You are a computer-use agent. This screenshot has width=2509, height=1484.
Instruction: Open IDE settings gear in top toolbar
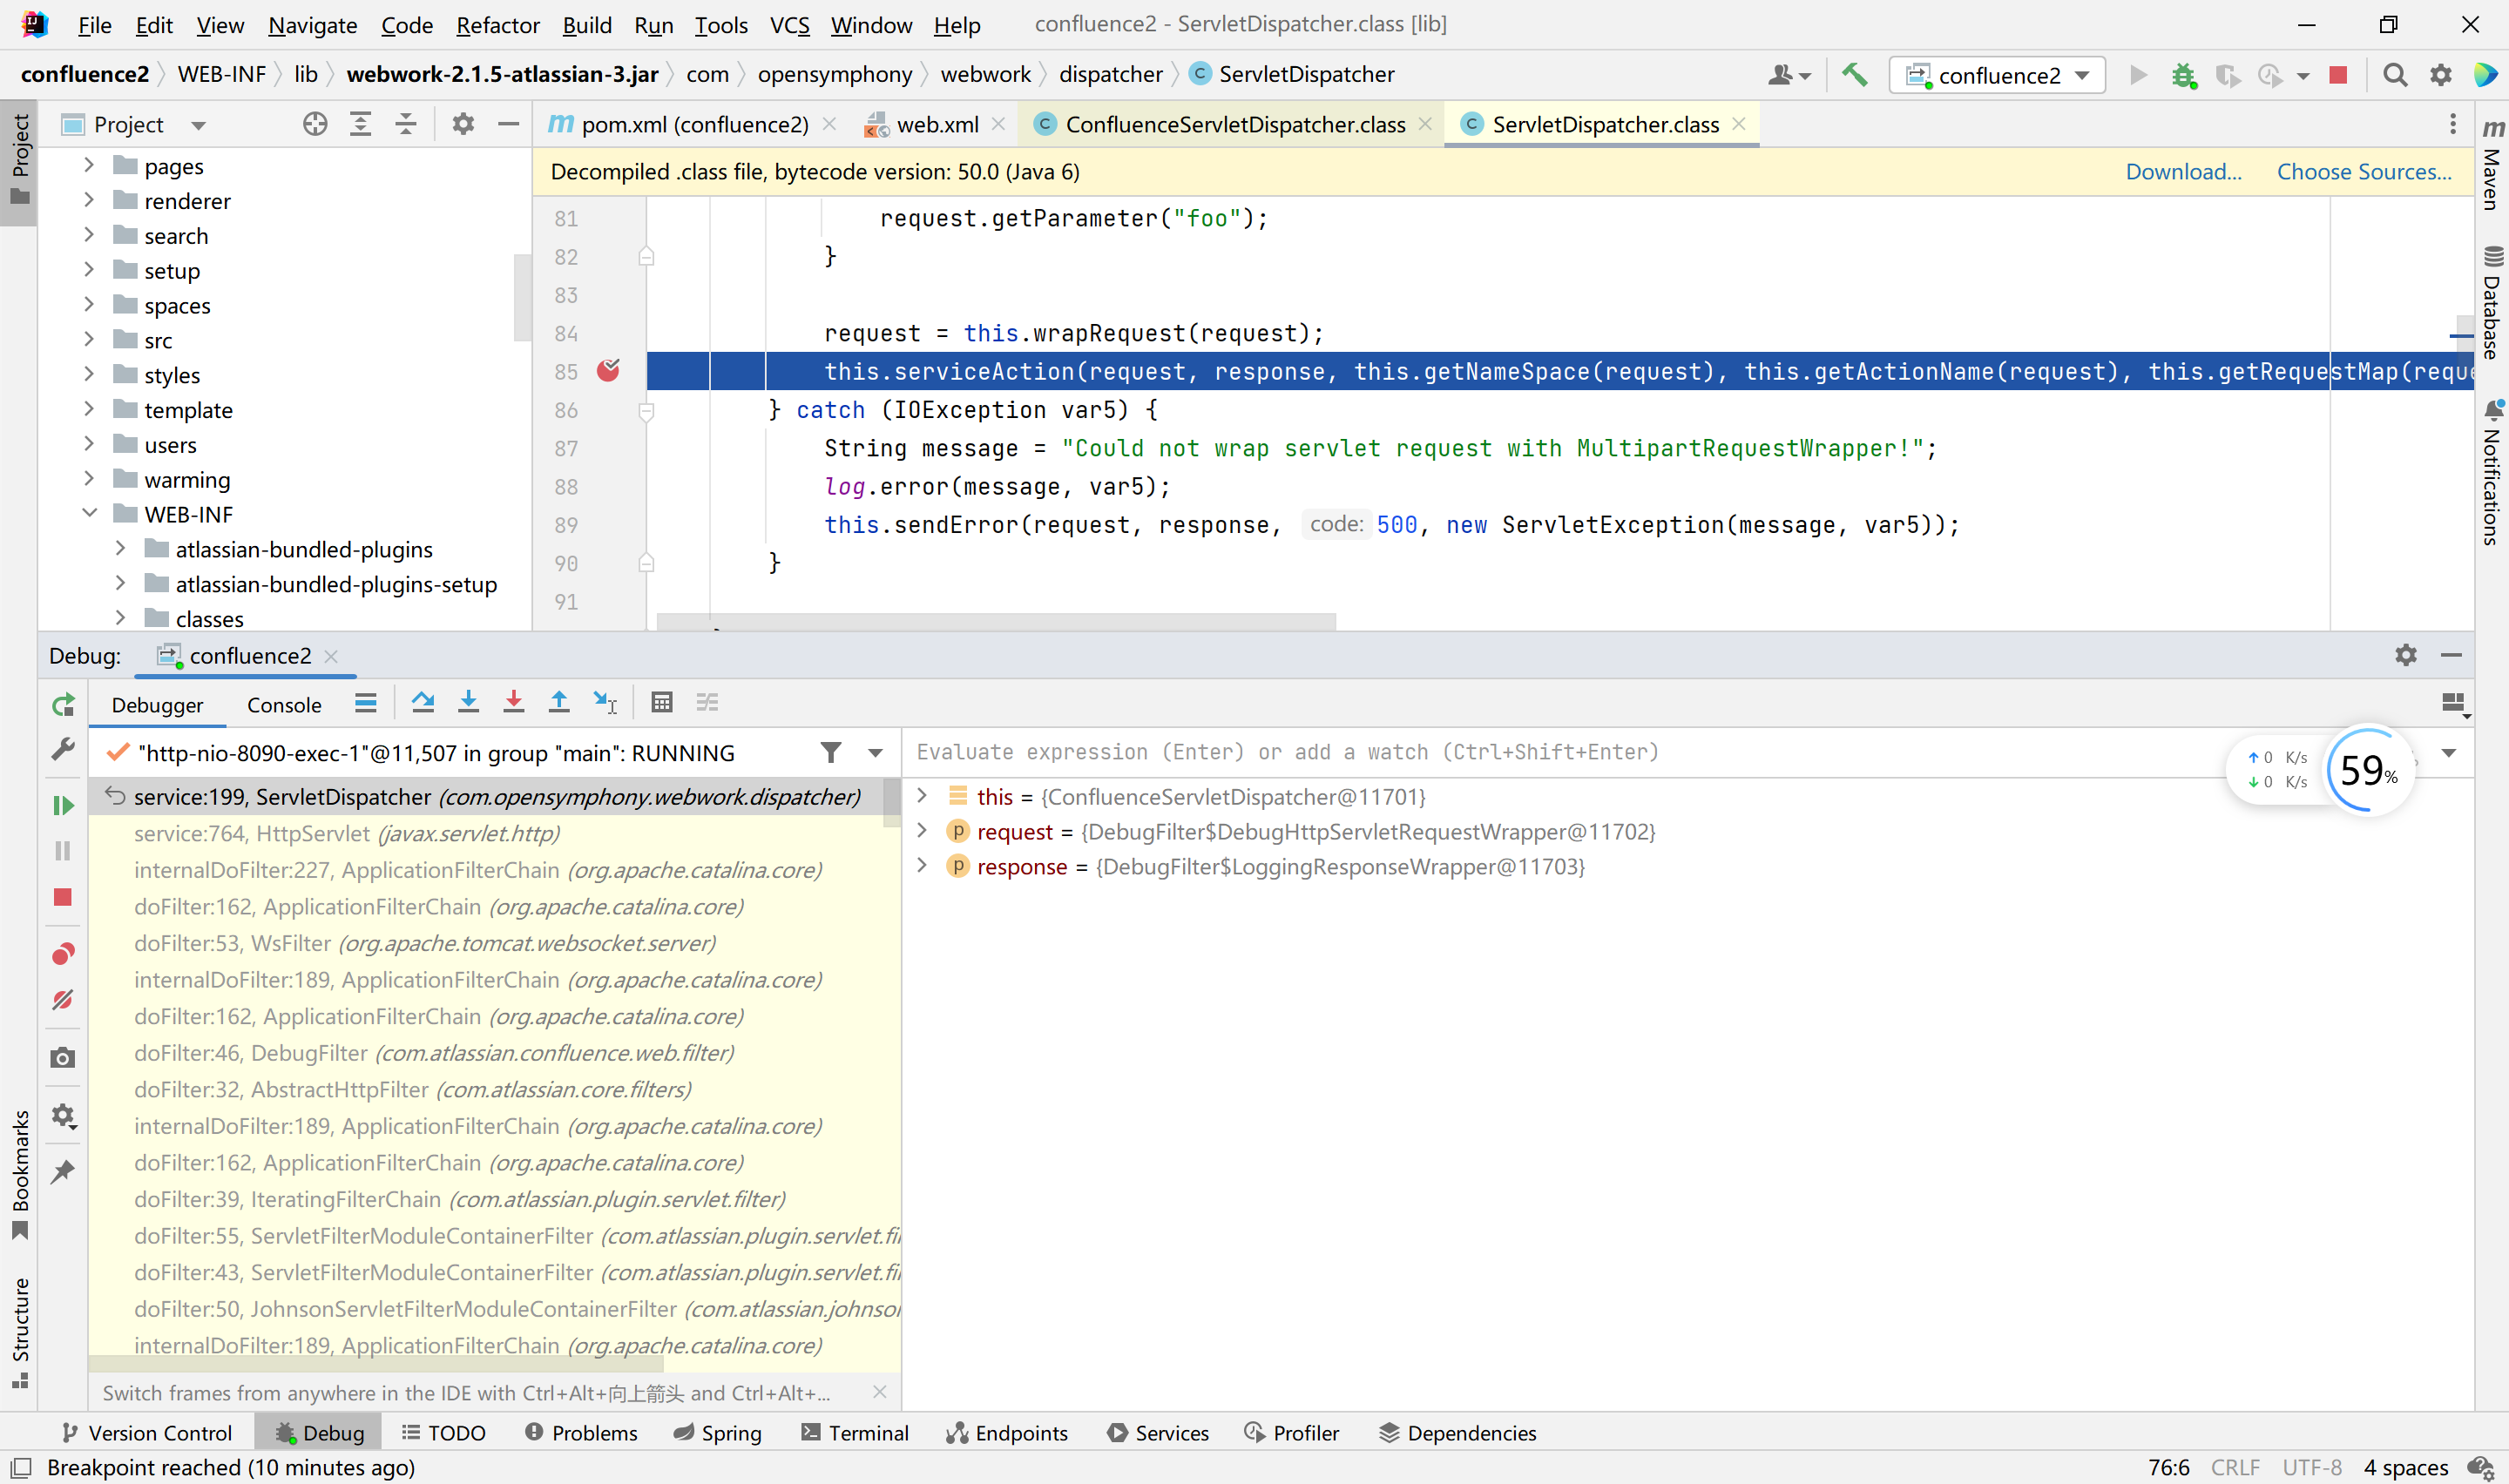(2441, 75)
